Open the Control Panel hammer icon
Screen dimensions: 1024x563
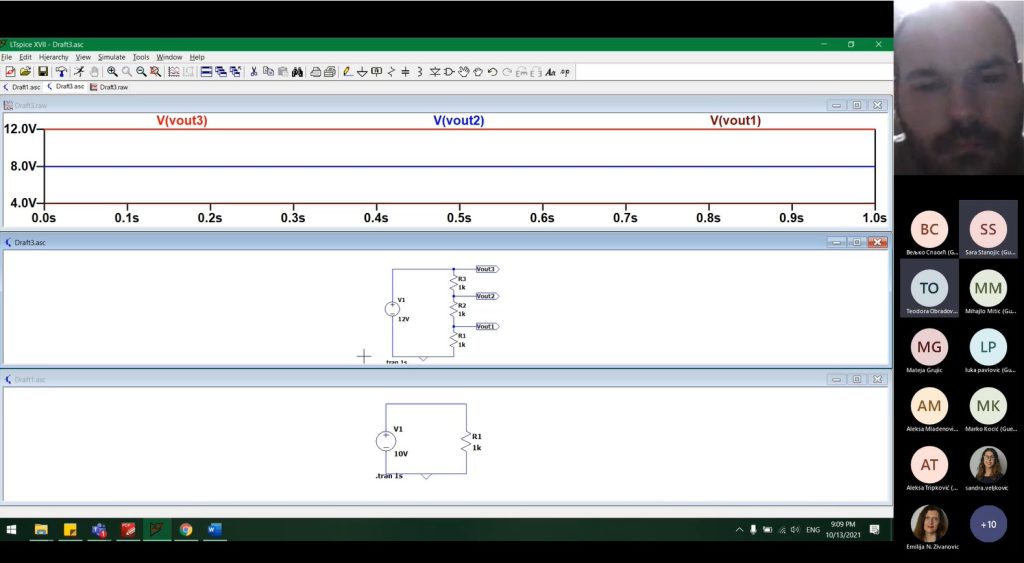[61, 72]
